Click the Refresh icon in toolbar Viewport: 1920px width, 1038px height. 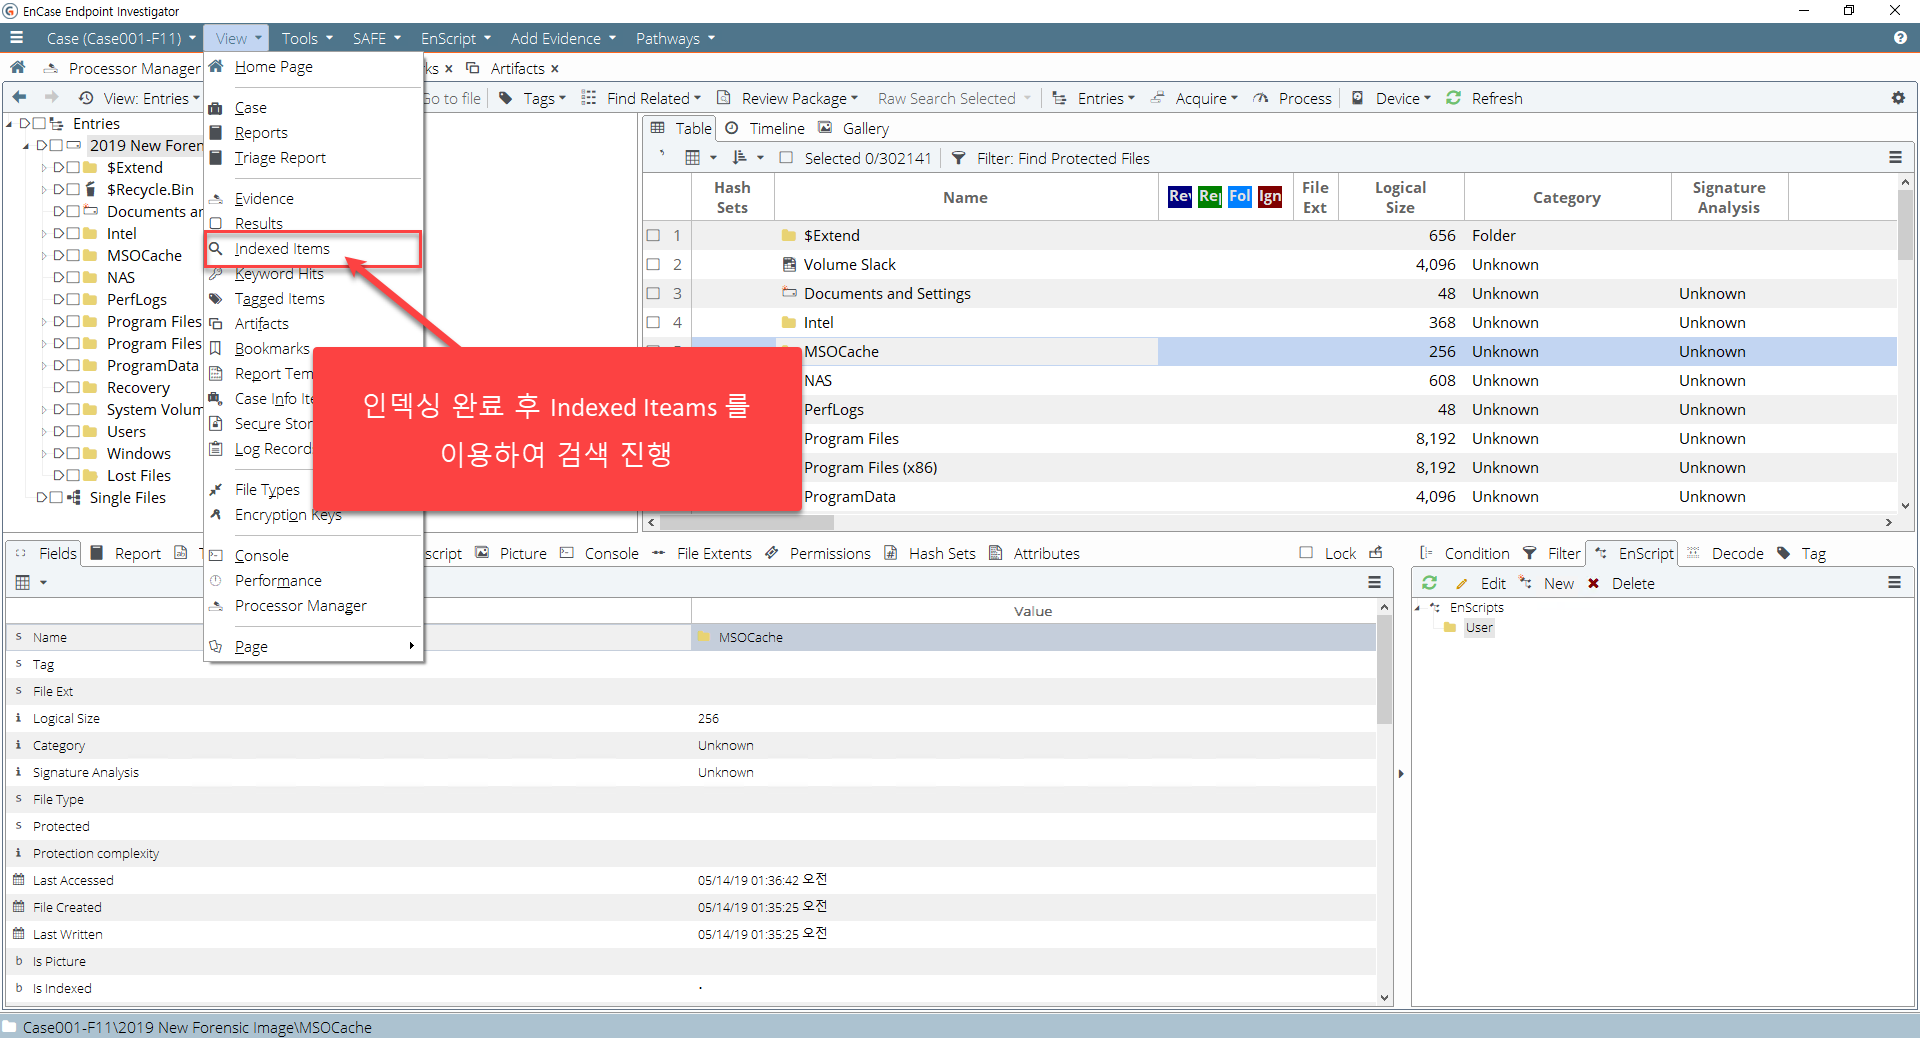point(1454,98)
